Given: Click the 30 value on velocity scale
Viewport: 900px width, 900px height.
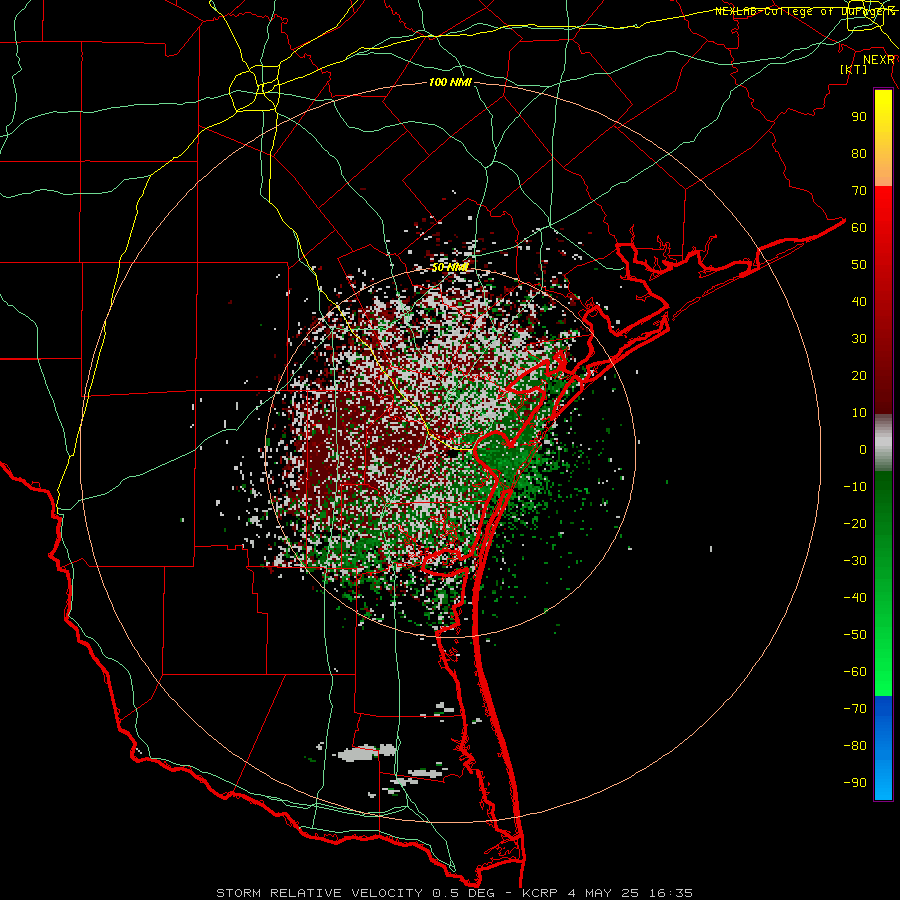Looking at the screenshot, I should (x=859, y=339).
